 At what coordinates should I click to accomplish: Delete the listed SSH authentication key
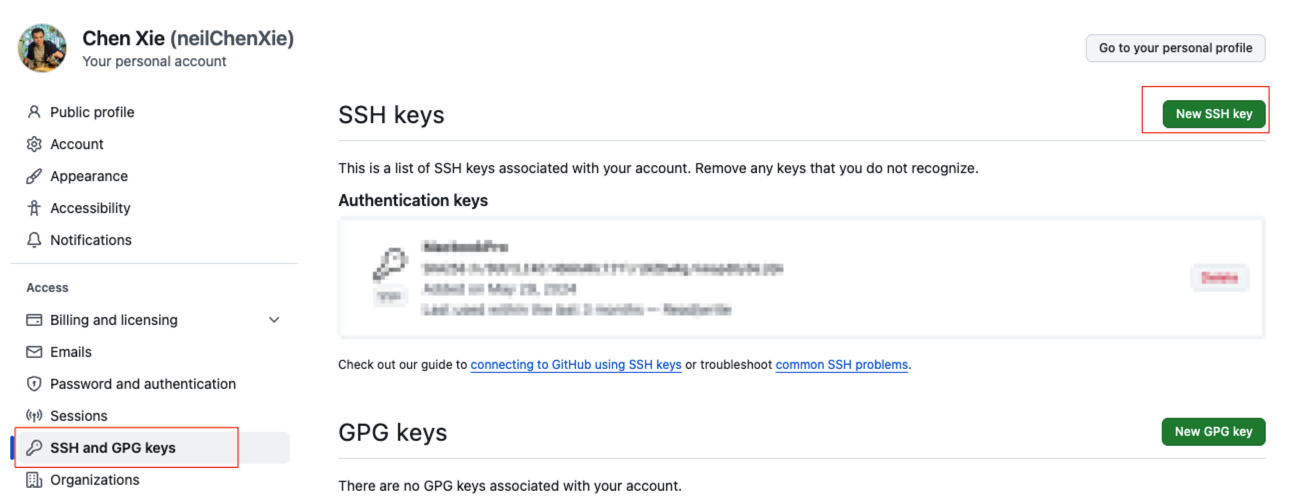point(1219,278)
